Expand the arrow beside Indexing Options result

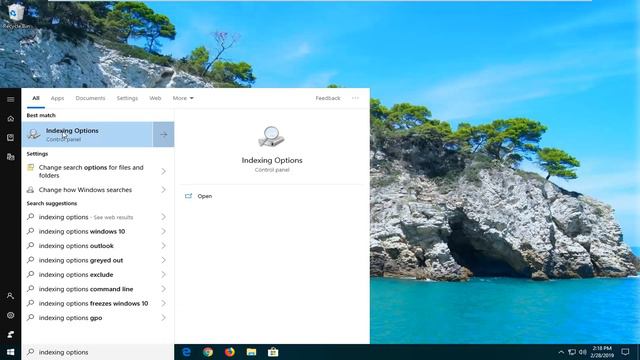[x=164, y=134]
